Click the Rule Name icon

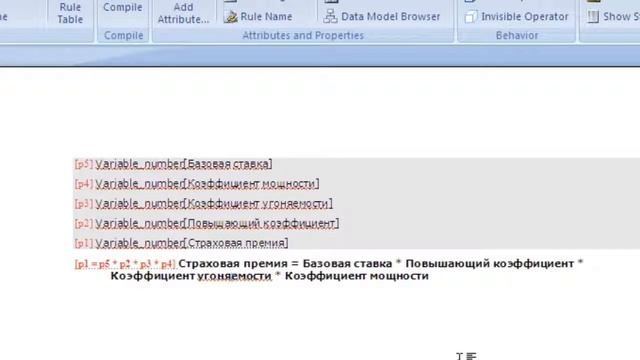231,17
